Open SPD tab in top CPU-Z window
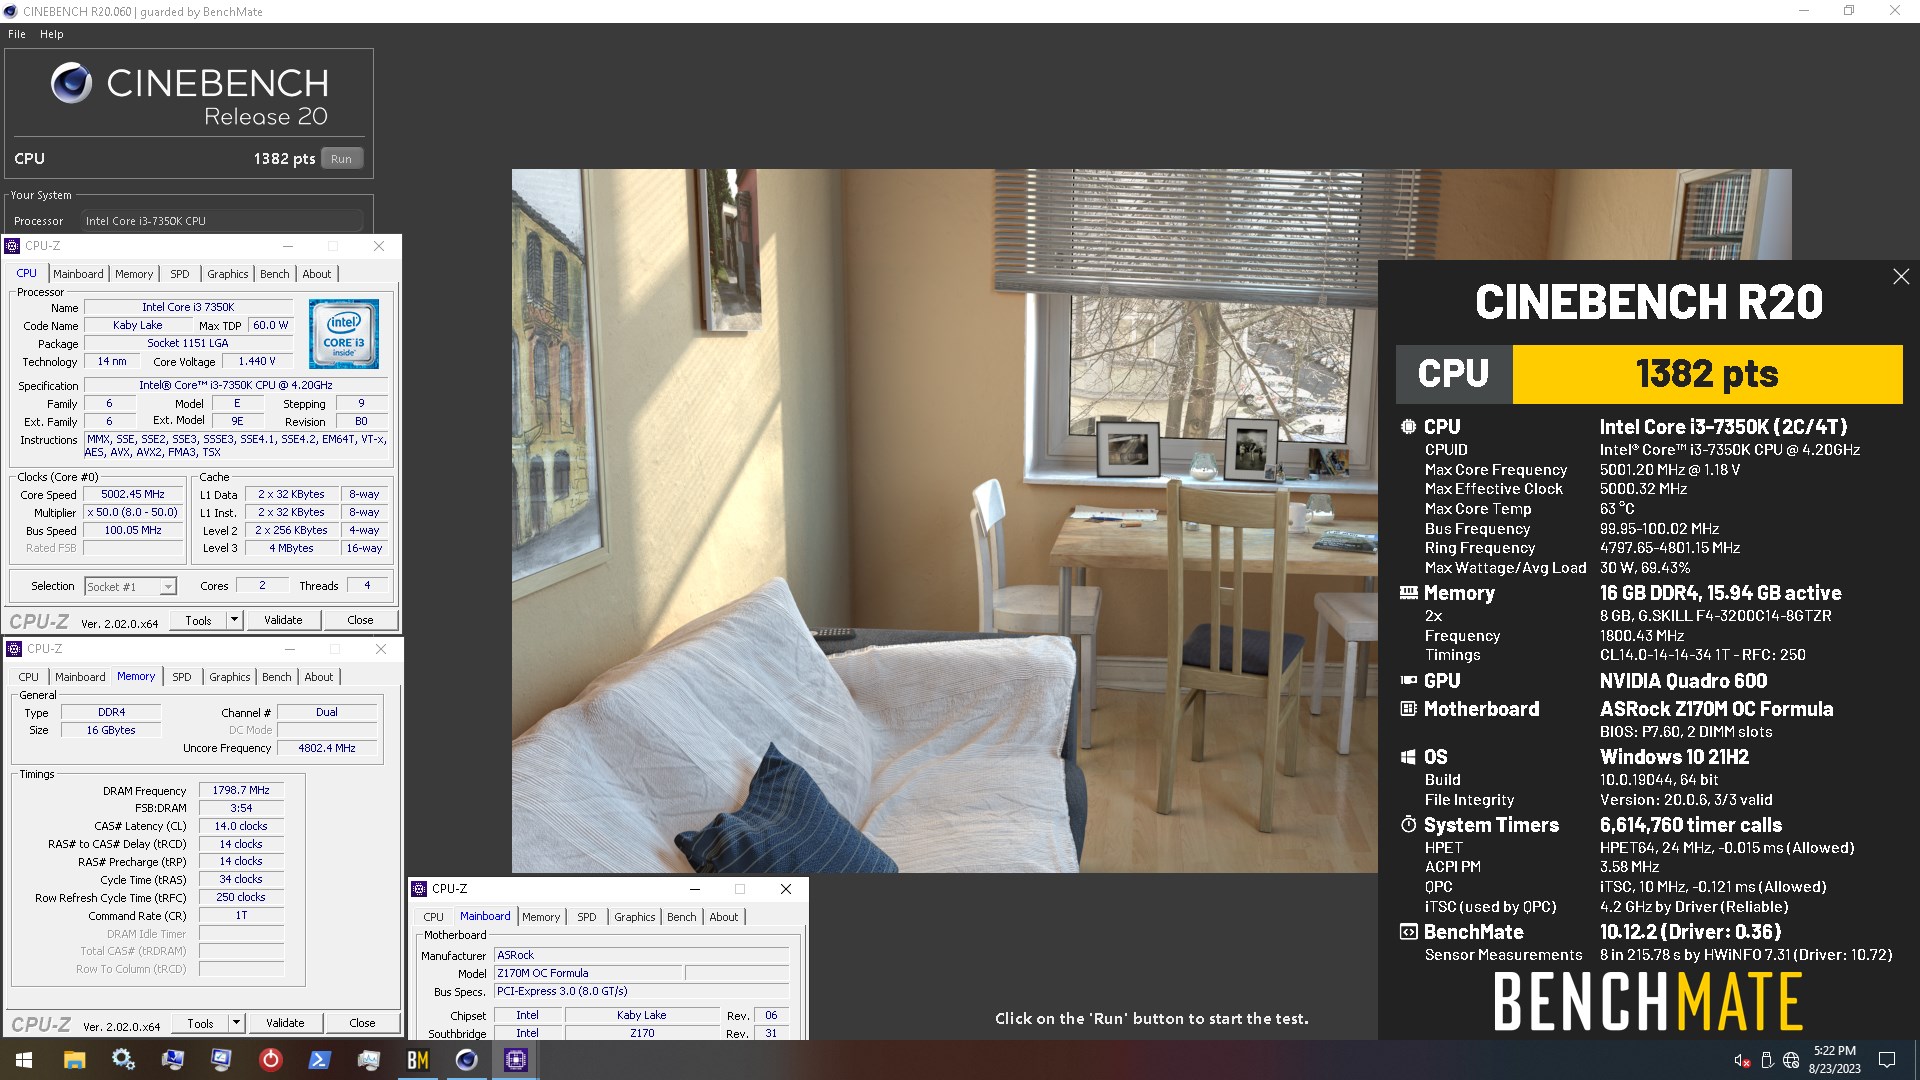 pyautogui.click(x=180, y=274)
